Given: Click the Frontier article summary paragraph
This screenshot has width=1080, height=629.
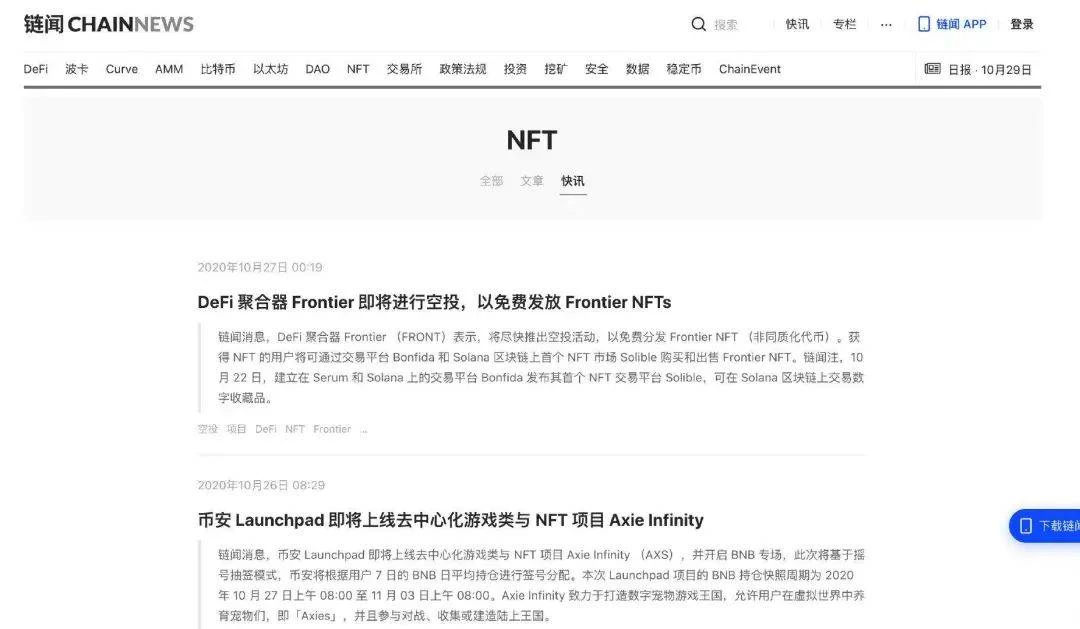Looking at the screenshot, I should [541, 367].
